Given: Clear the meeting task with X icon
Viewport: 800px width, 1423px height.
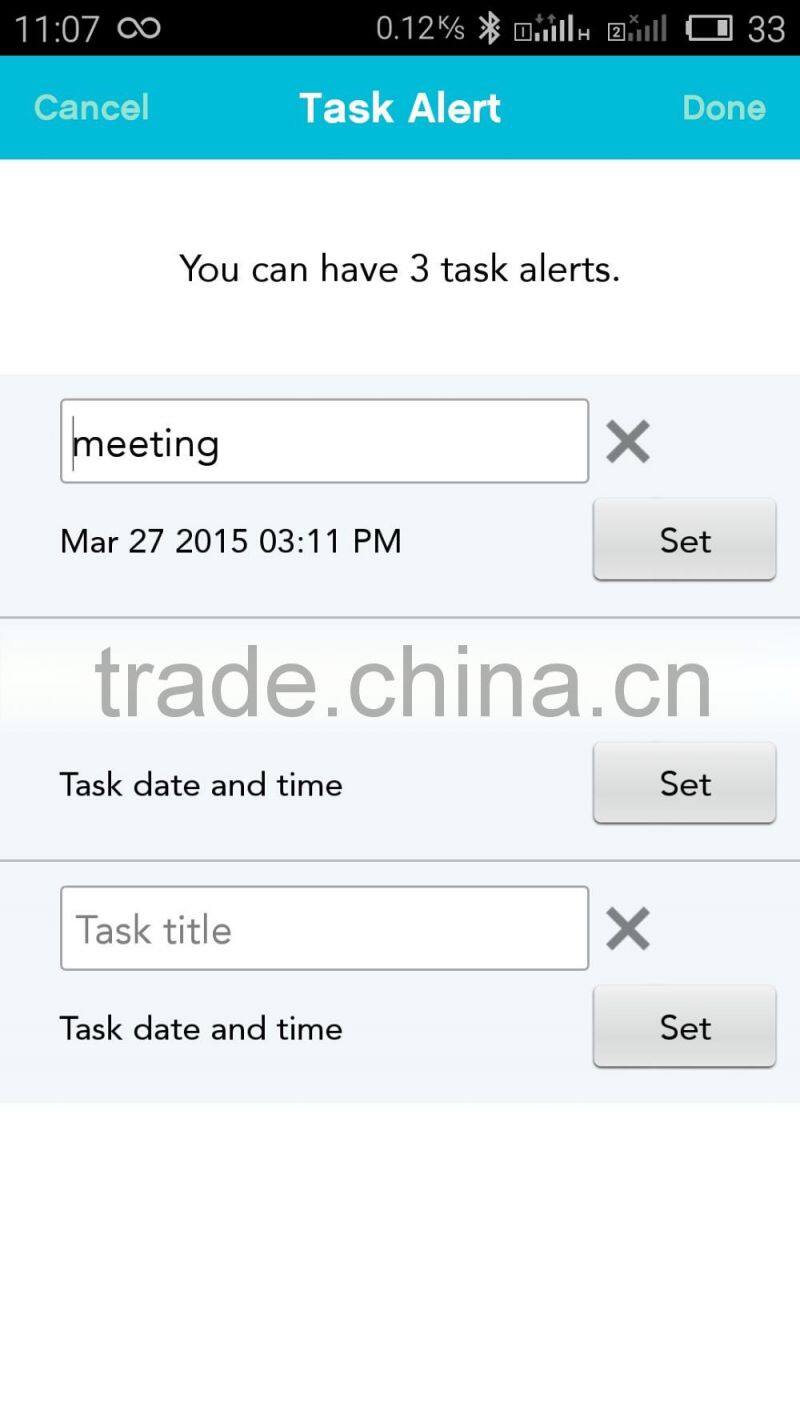Looking at the screenshot, I should 628,442.
